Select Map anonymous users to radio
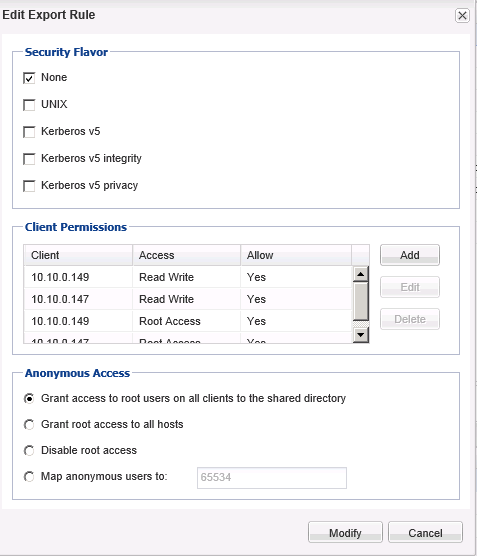The height and width of the screenshot is (556, 477). 29,477
